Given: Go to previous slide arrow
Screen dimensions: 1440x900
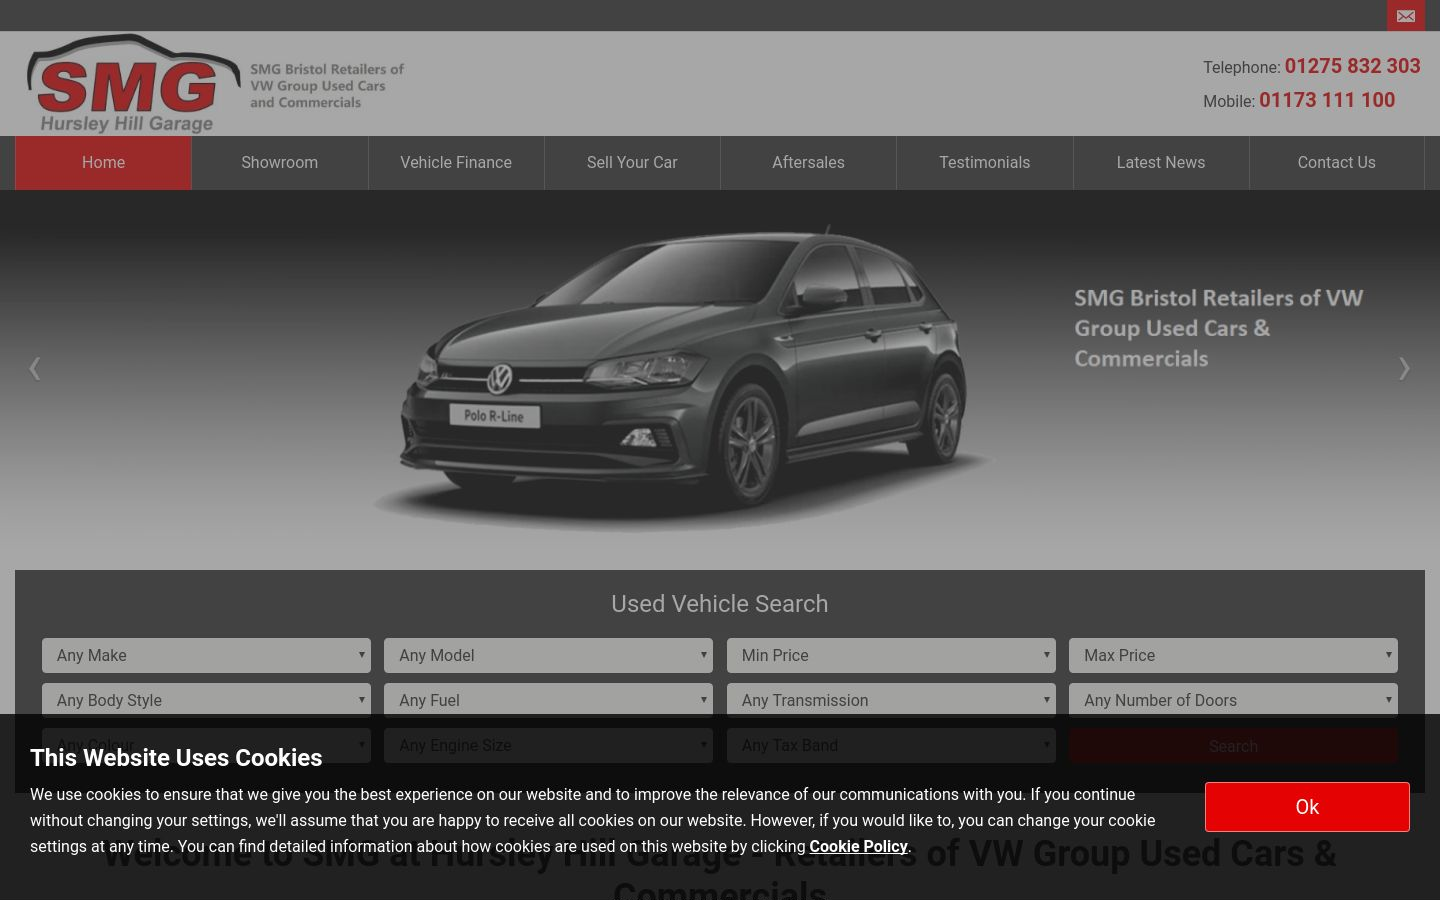Looking at the screenshot, I should [x=35, y=368].
